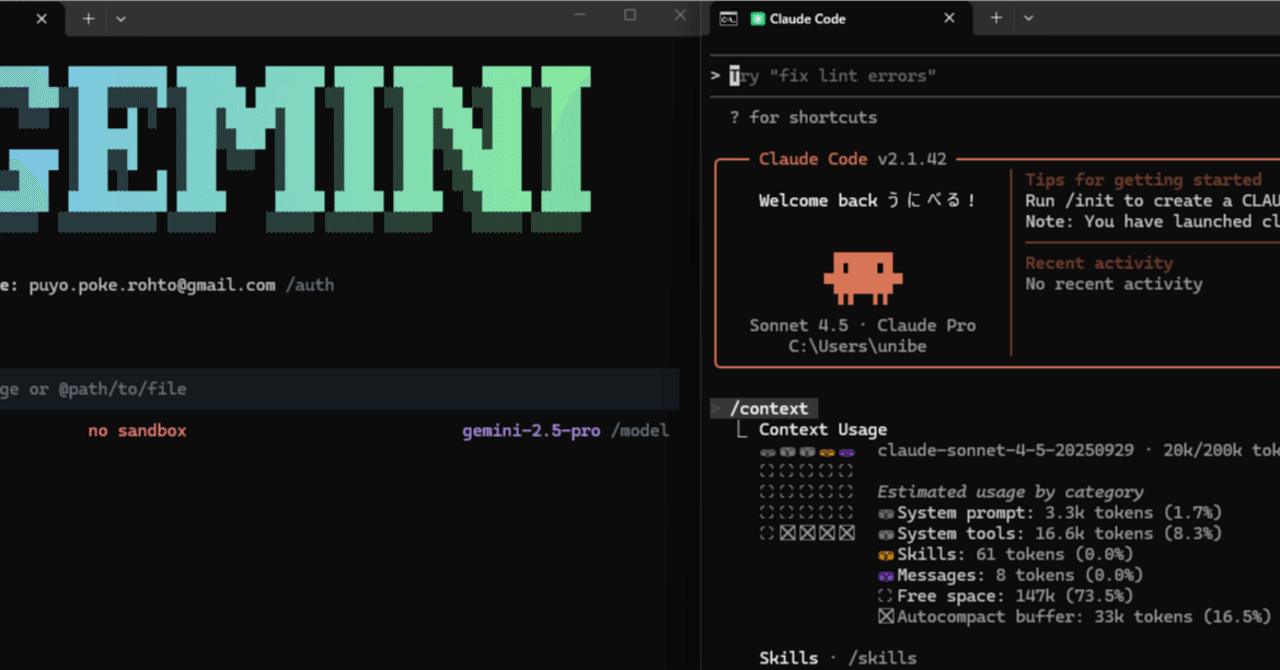Click the gemini-2.5-pro model label

(531, 431)
